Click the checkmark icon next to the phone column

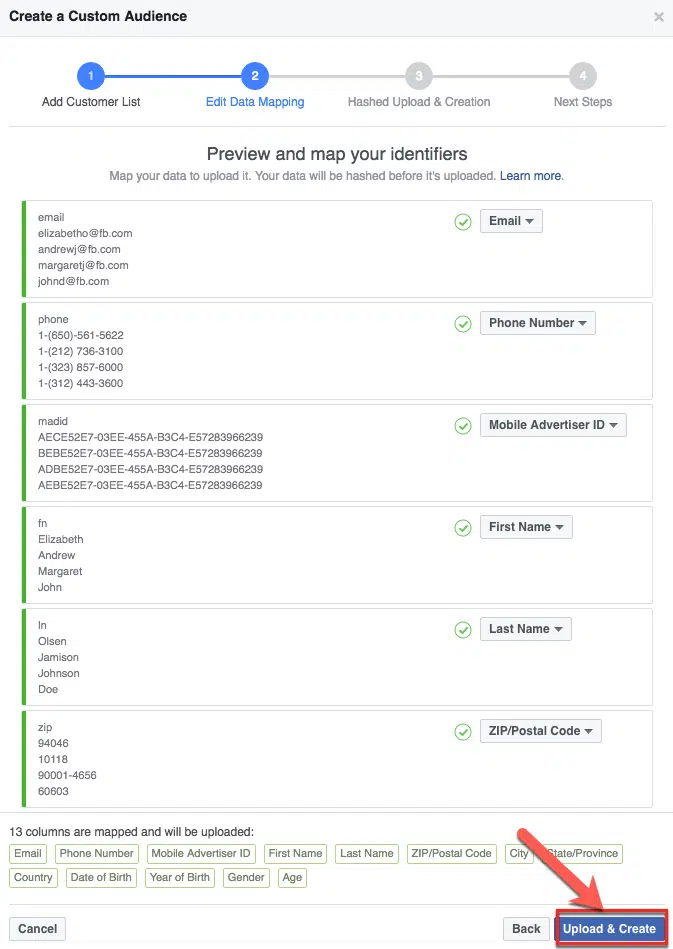click(x=462, y=324)
